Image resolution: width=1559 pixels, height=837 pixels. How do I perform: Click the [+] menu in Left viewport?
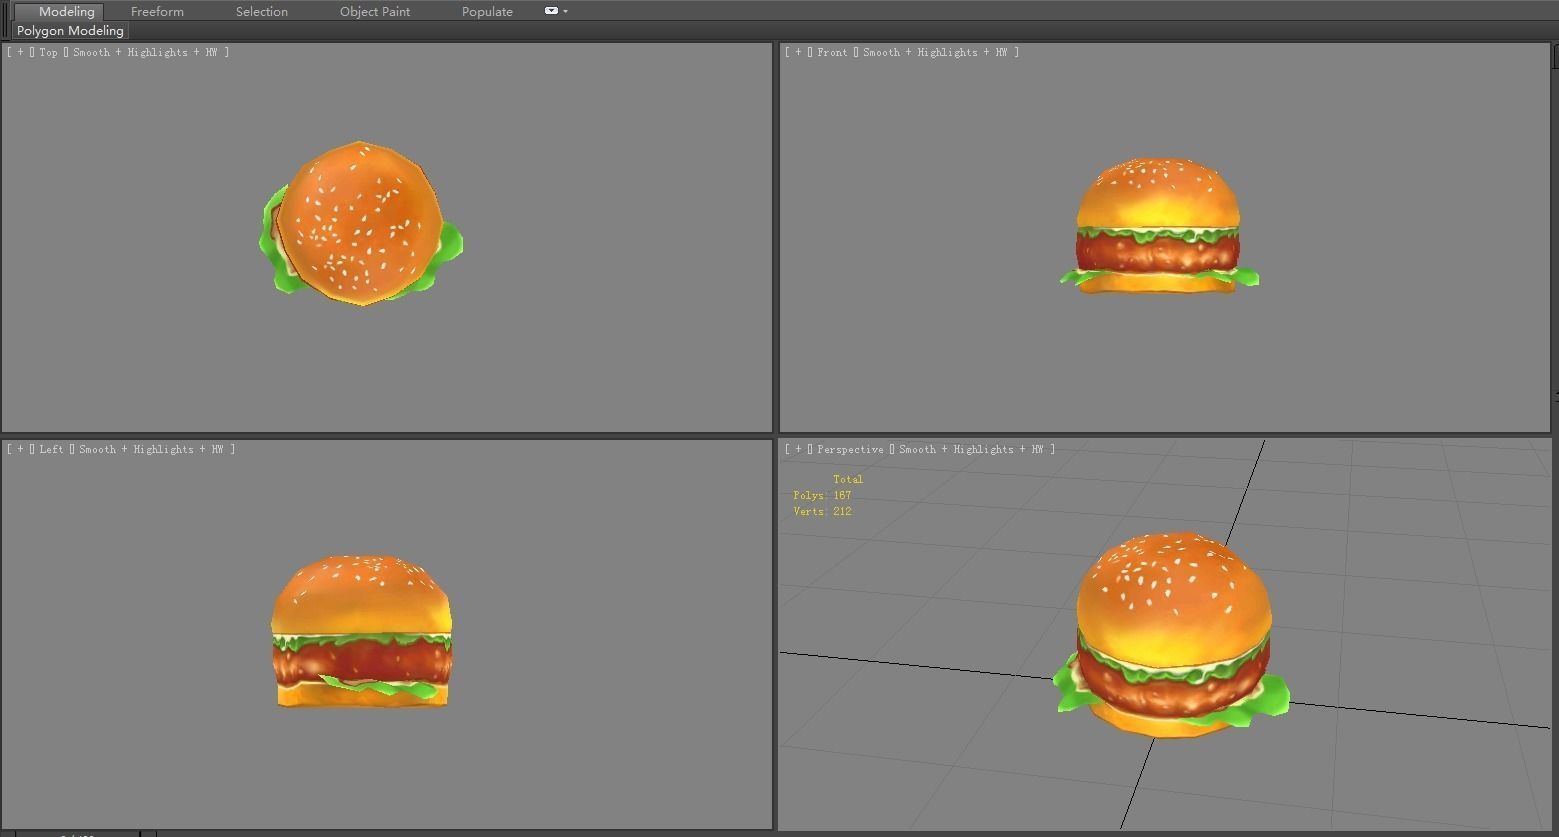[x=20, y=449]
